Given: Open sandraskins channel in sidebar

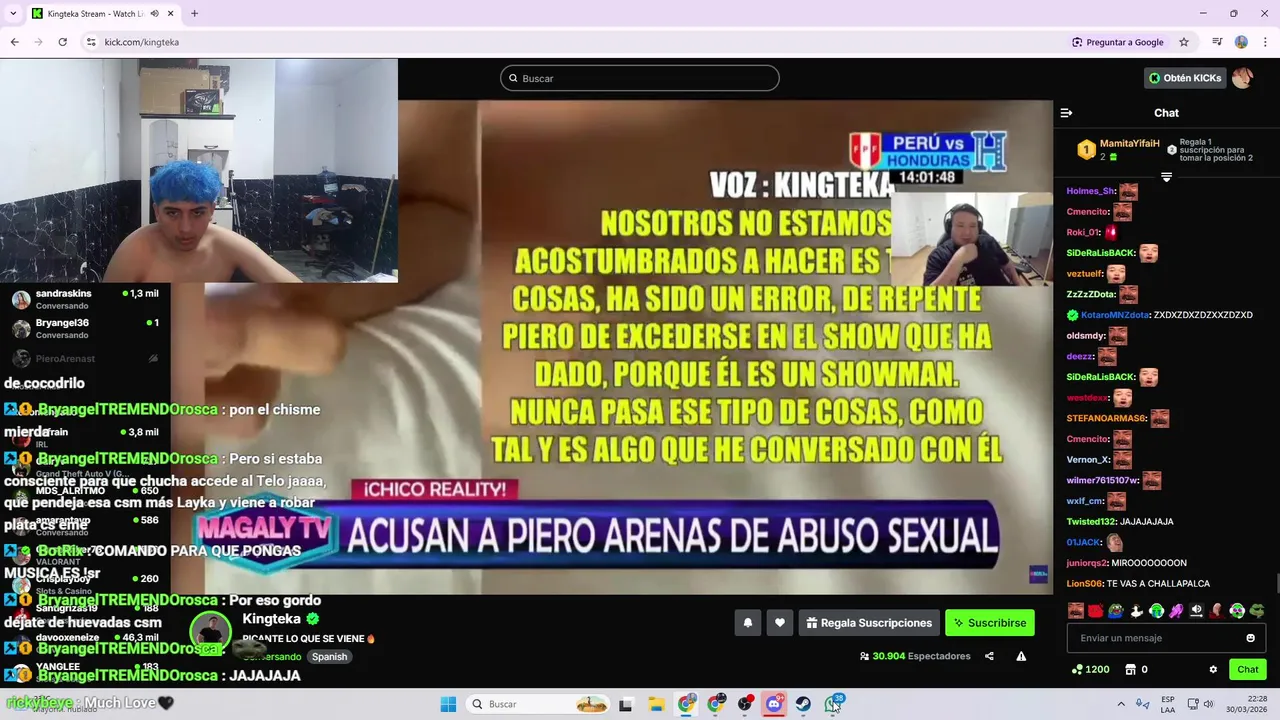Looking at the screenshot, I should coord(85,299).
